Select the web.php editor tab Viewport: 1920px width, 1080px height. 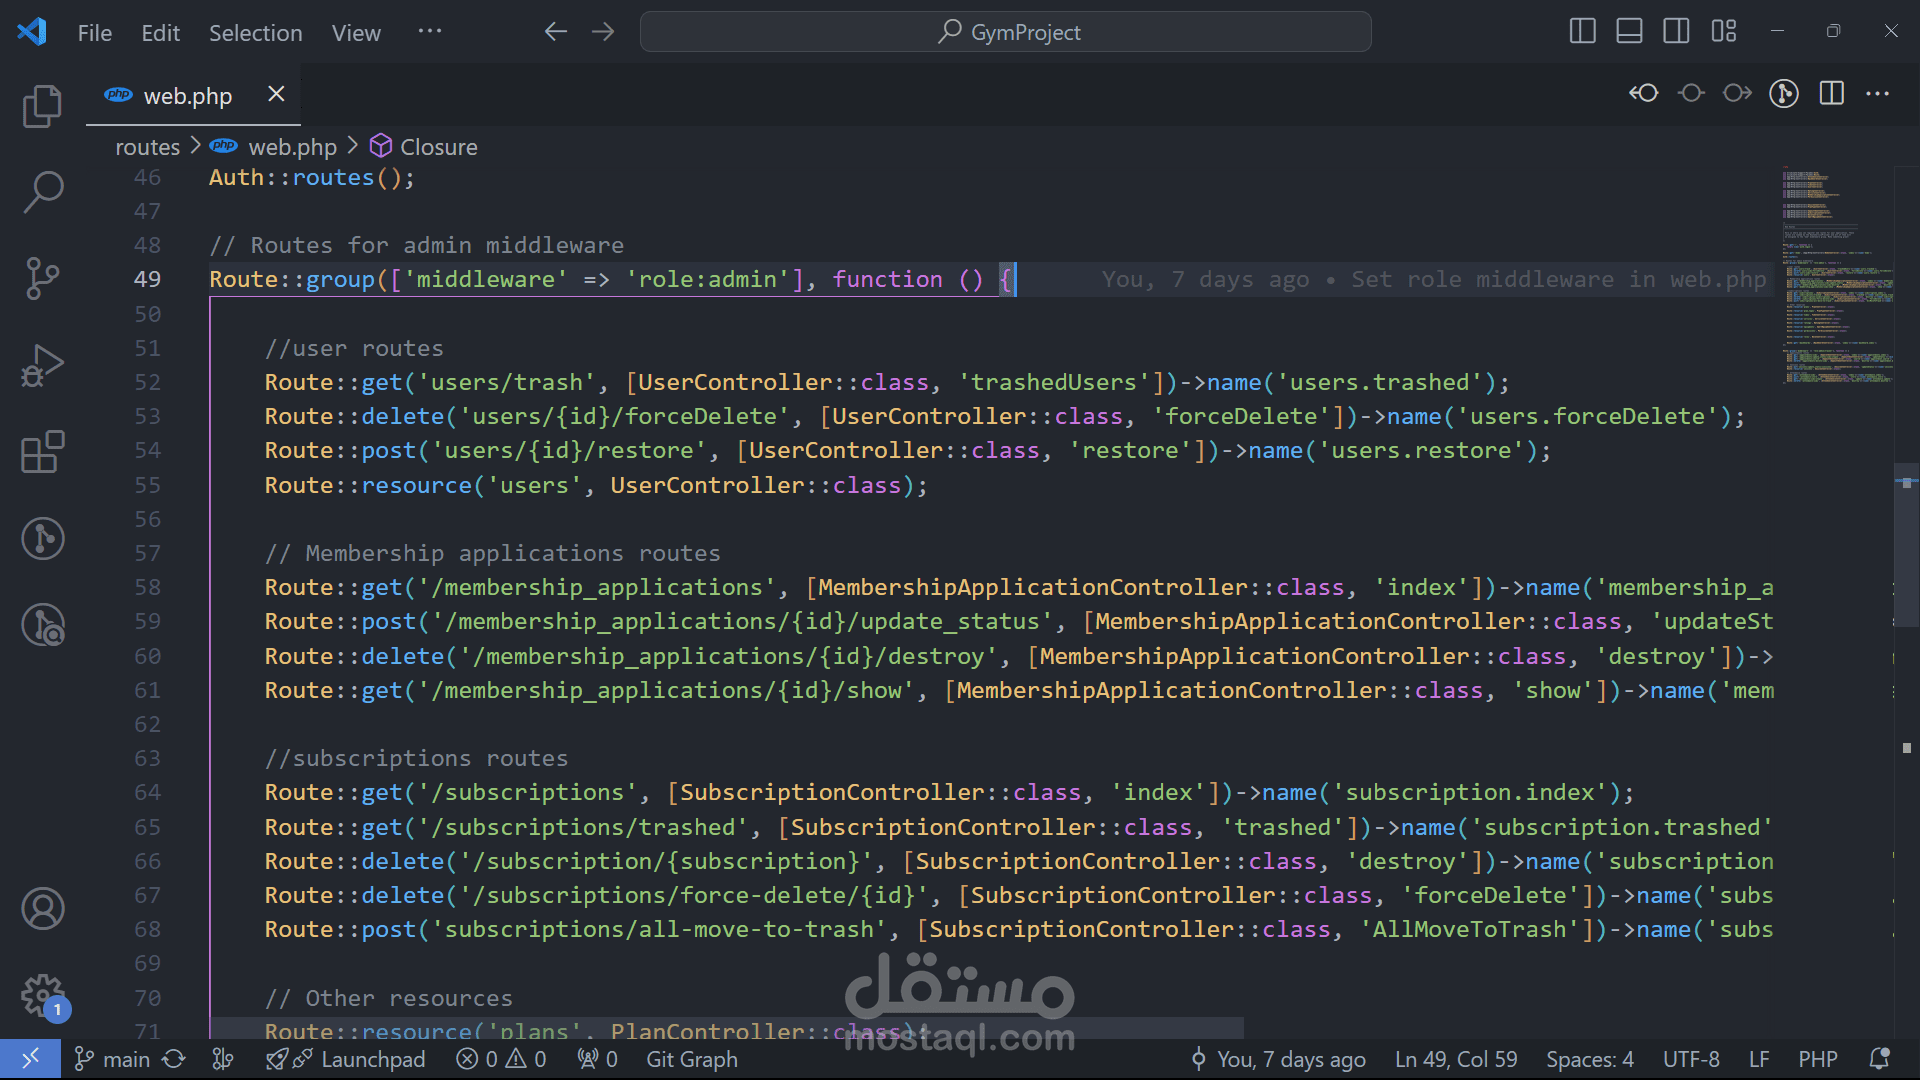187,96
